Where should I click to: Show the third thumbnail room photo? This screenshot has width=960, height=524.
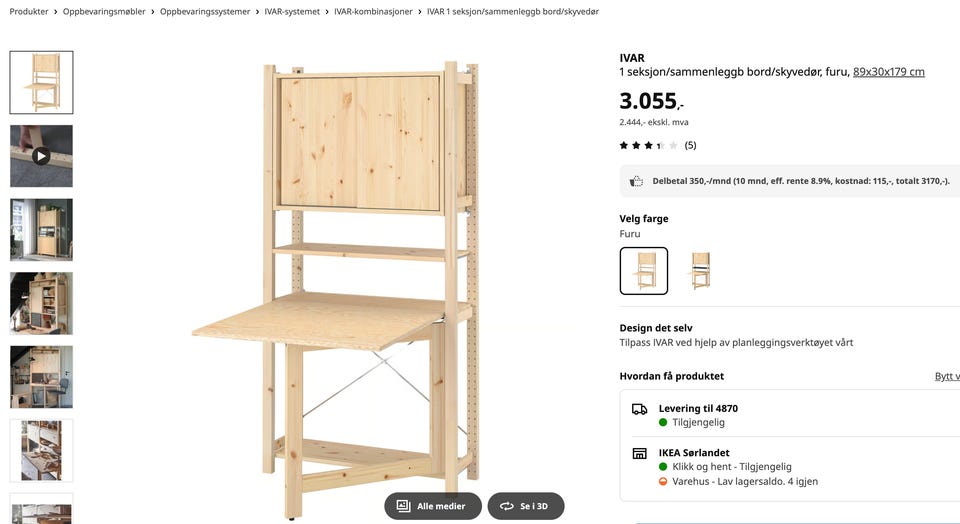tap(41, 230)
